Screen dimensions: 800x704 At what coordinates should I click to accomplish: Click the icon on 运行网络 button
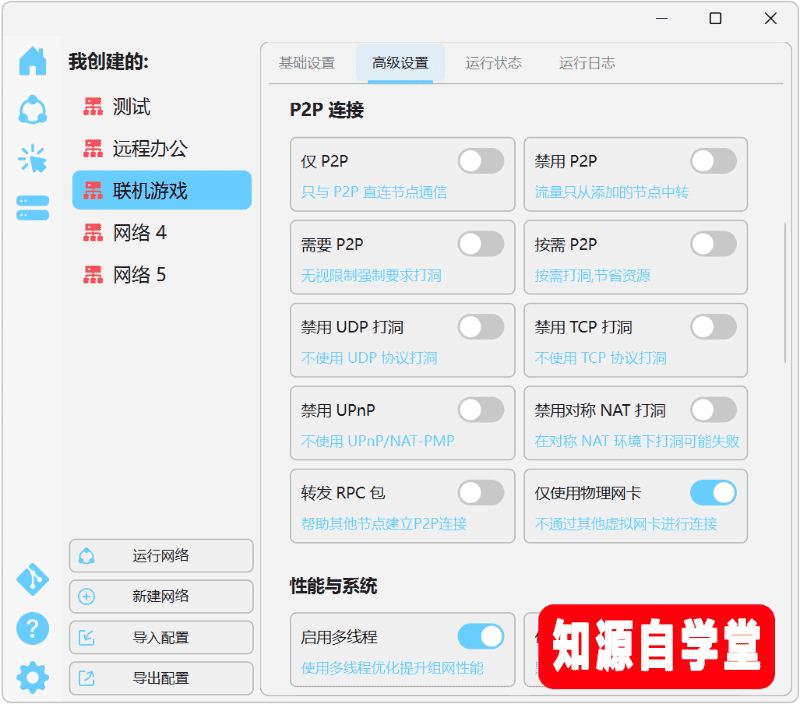pyautogui.click(x=87, y=556)
